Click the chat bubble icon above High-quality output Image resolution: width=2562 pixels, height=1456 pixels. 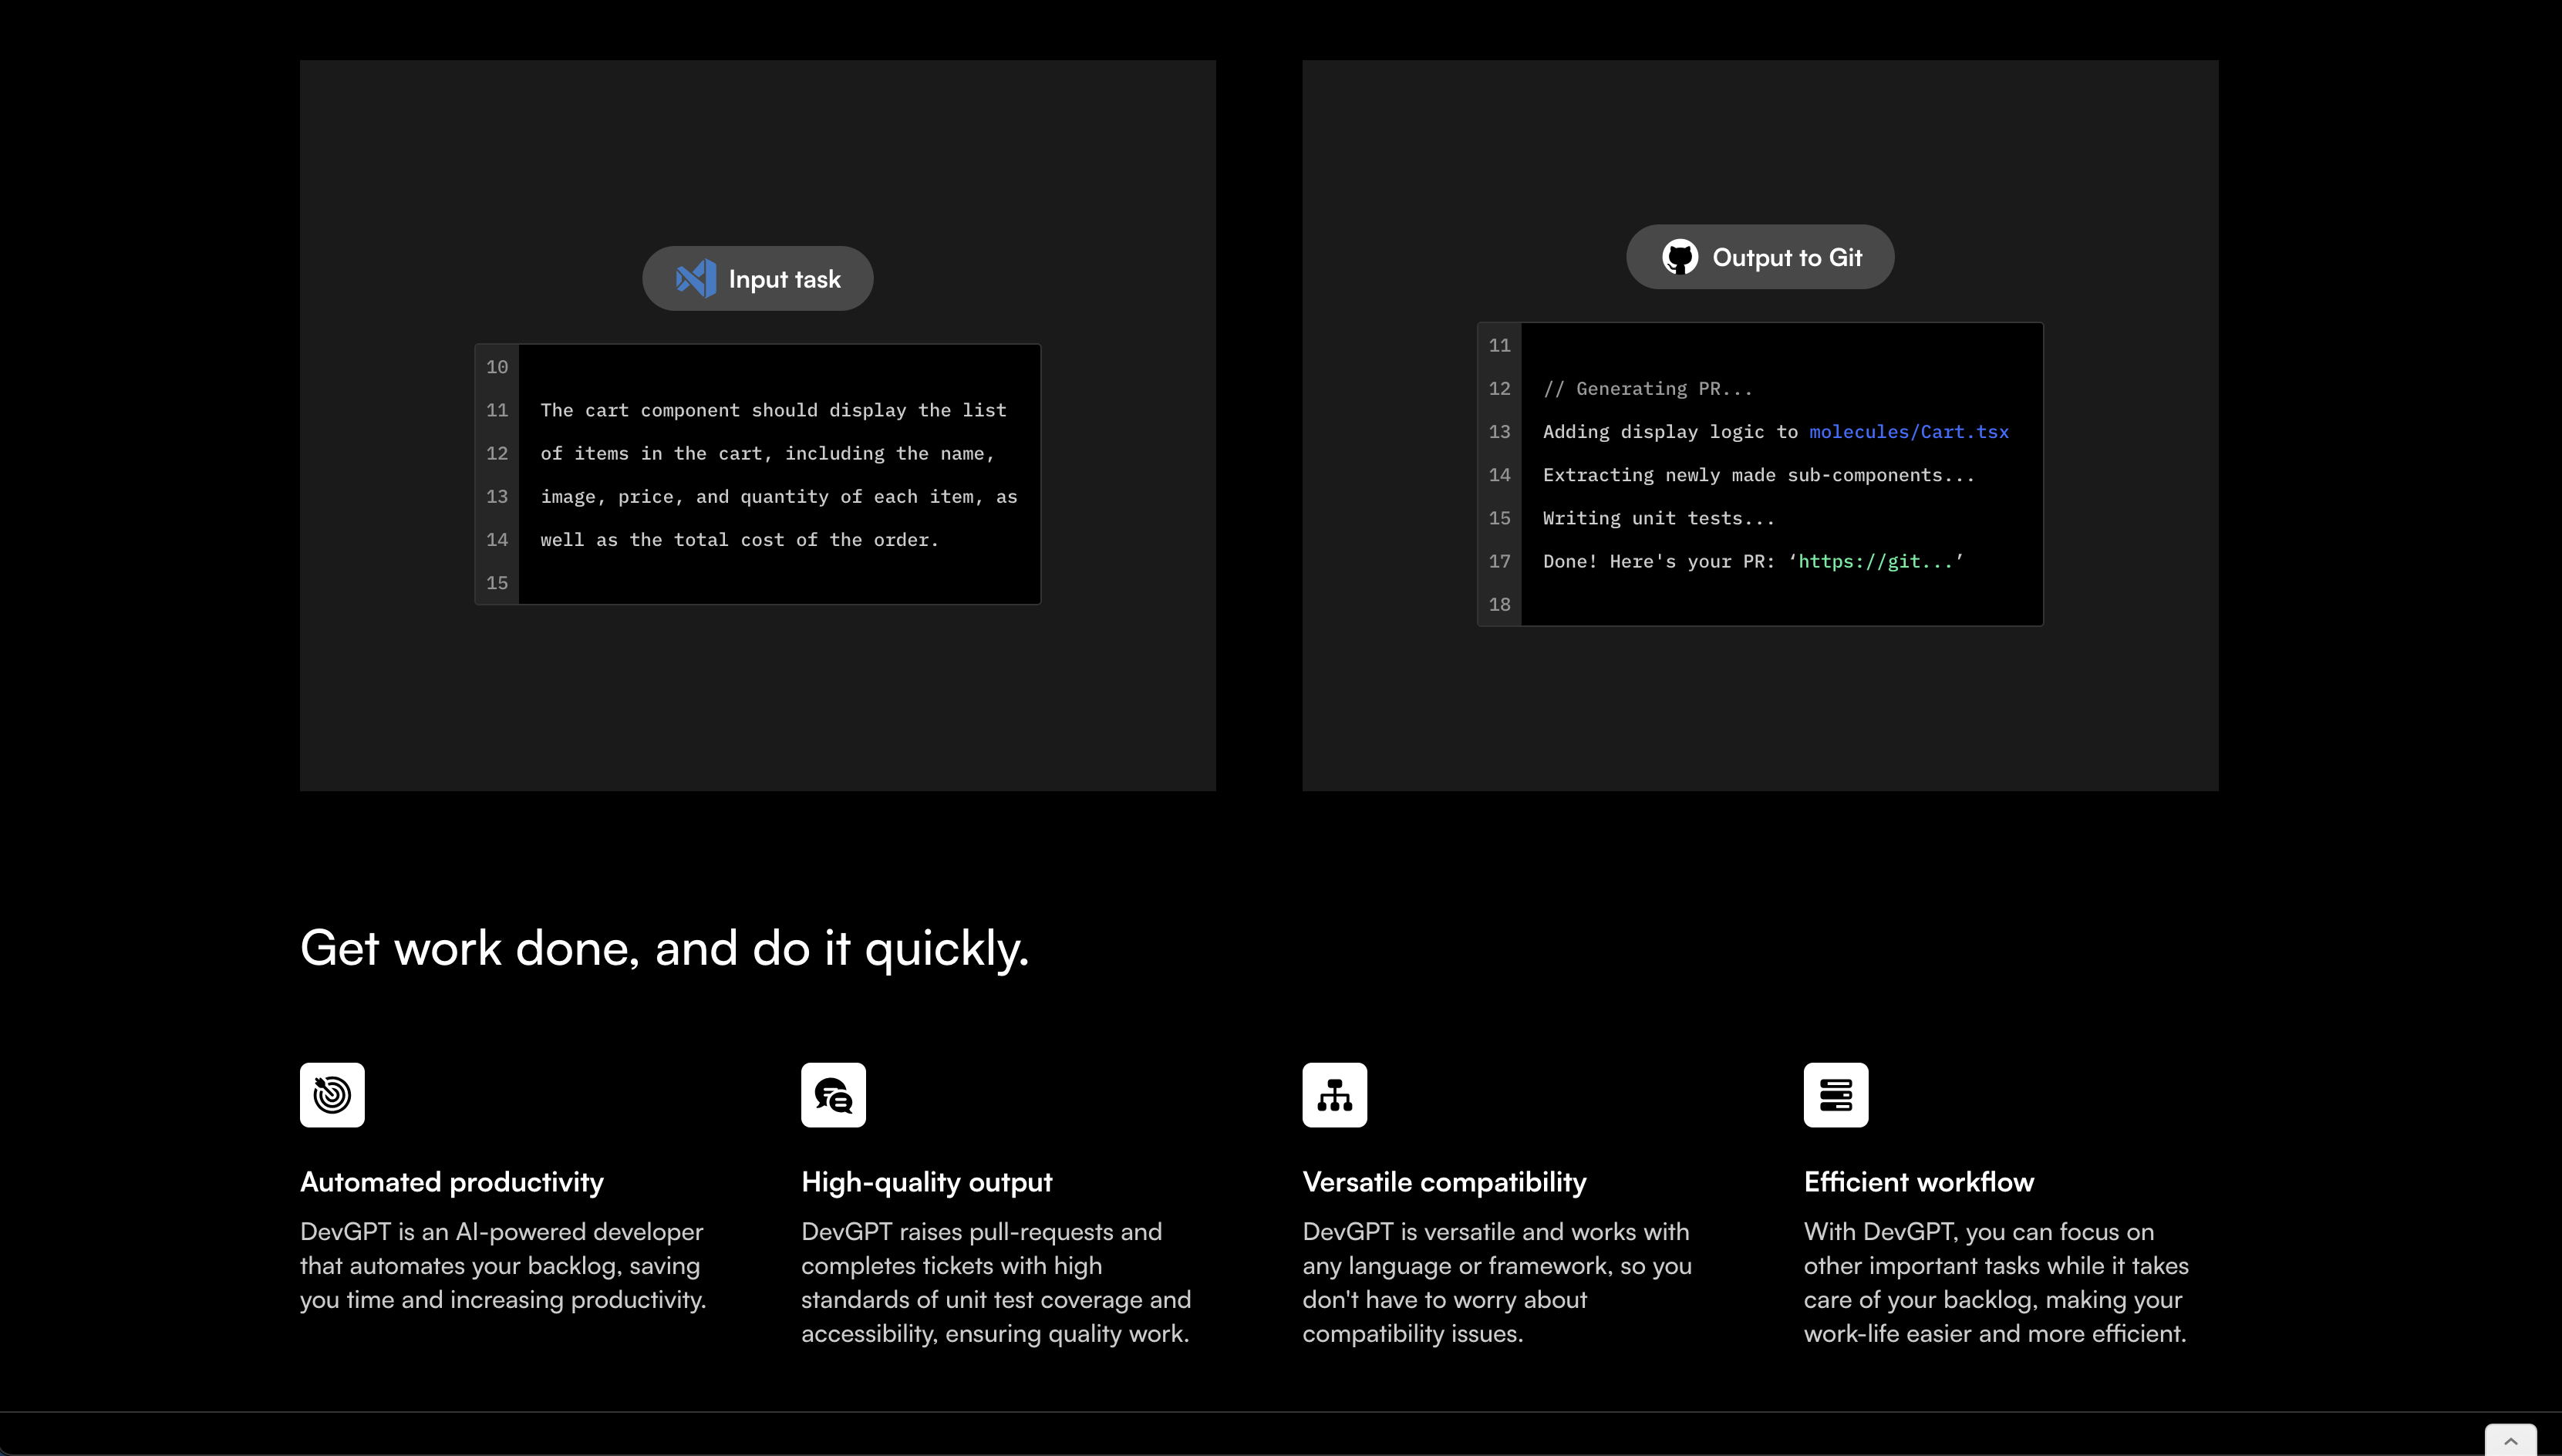(x=833, y=1094)
